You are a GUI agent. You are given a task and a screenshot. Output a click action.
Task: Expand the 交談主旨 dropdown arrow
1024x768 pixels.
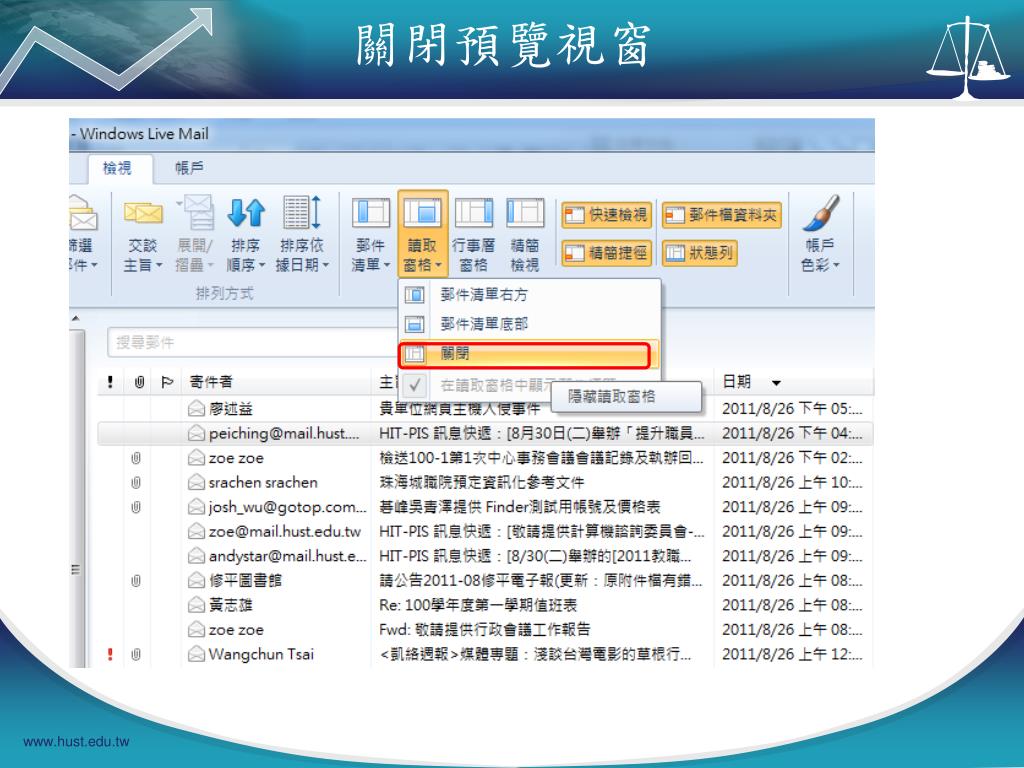tap(159, 265)
